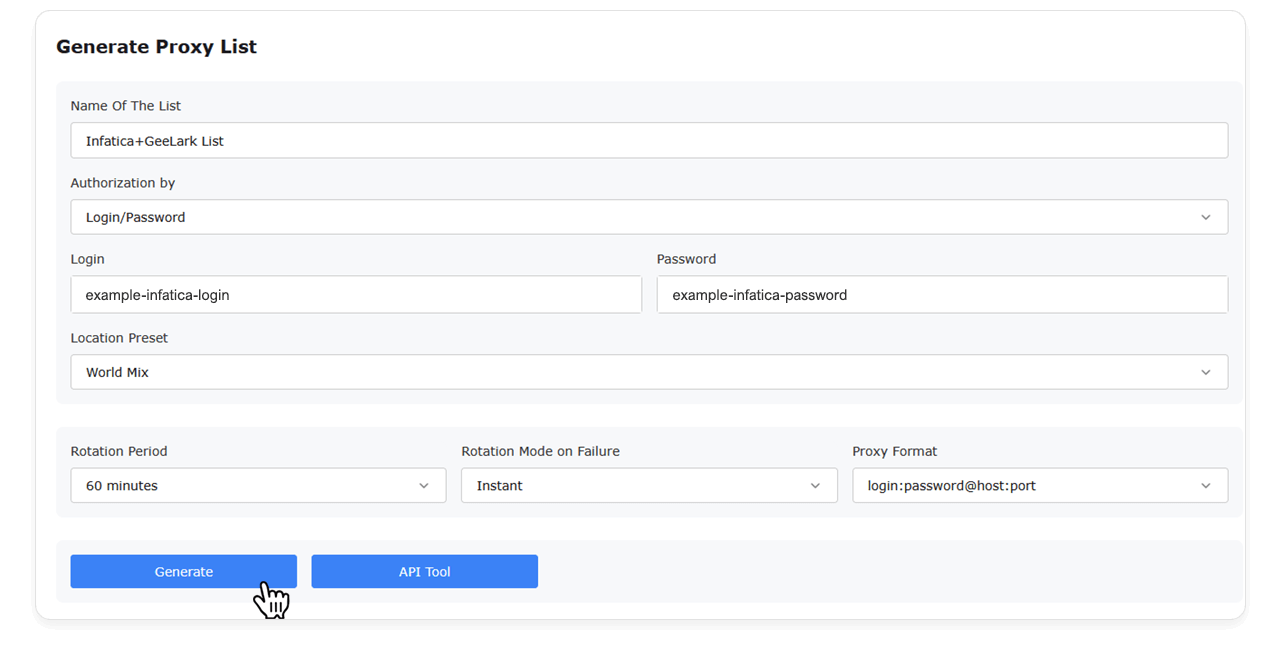Screen dimensions: 1280x650
Task: Click the chevron on Proxy Format field
Action: tap(1206, 485)
